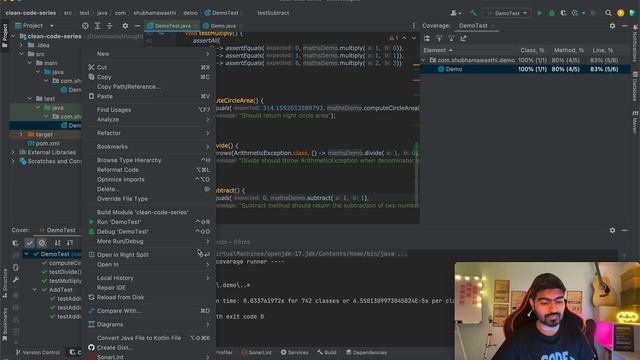This screenshot has width=640, height=360.
Task: Toggle the Bookmarks vertical tool window button
Action: tap(4, 324)
